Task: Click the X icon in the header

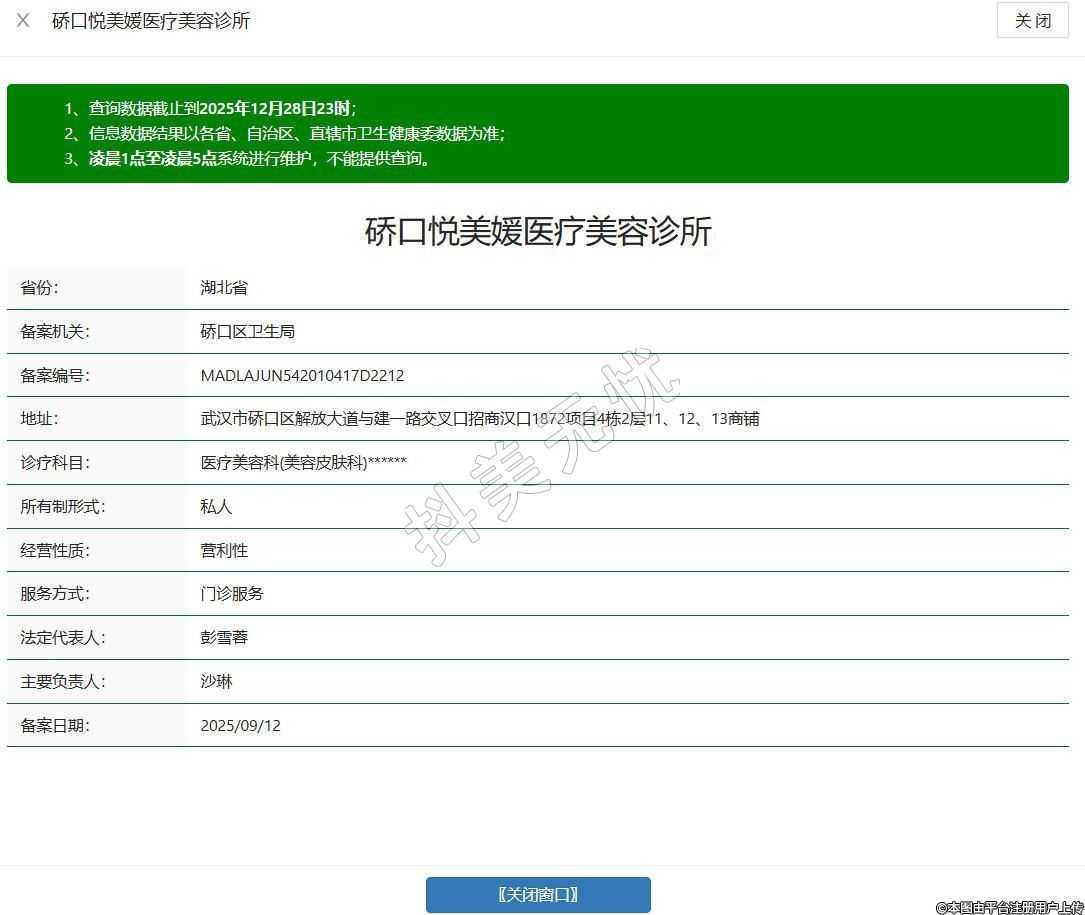Action: 23,20
